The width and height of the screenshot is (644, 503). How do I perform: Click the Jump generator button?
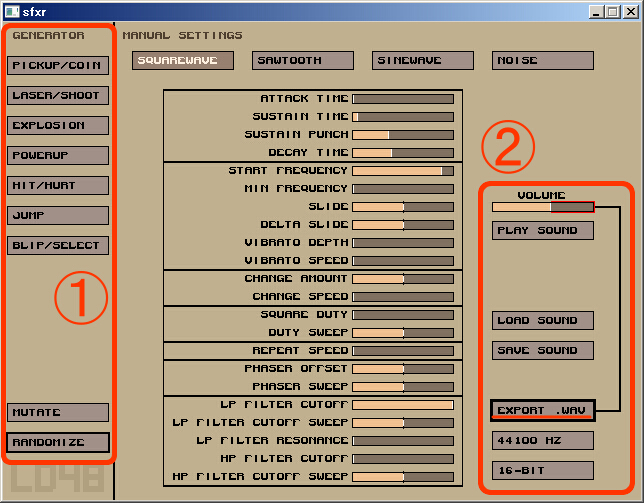point(58,216)
